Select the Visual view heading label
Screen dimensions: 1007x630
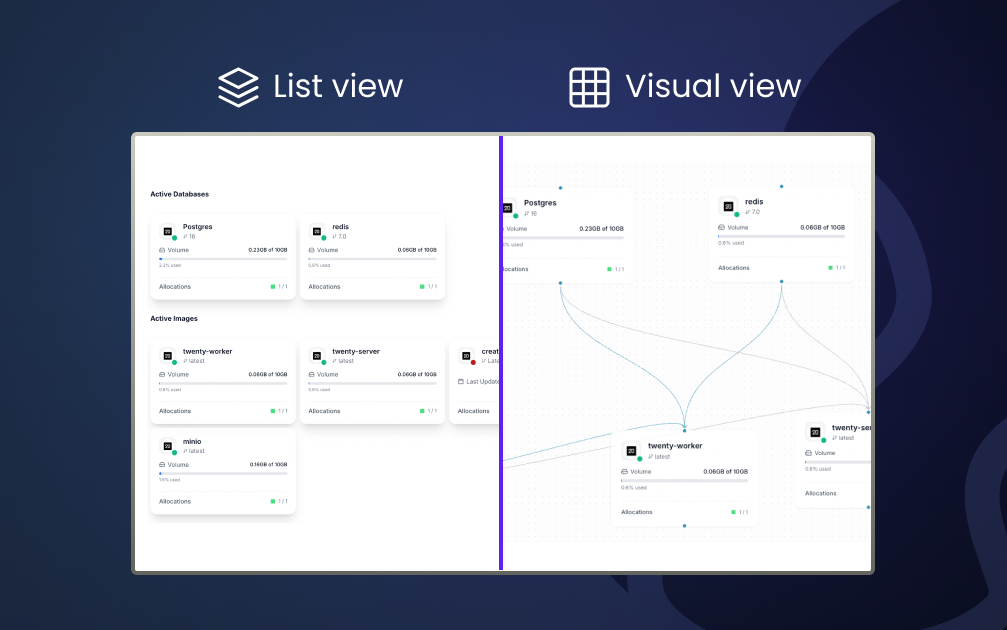tap(713, 86)
